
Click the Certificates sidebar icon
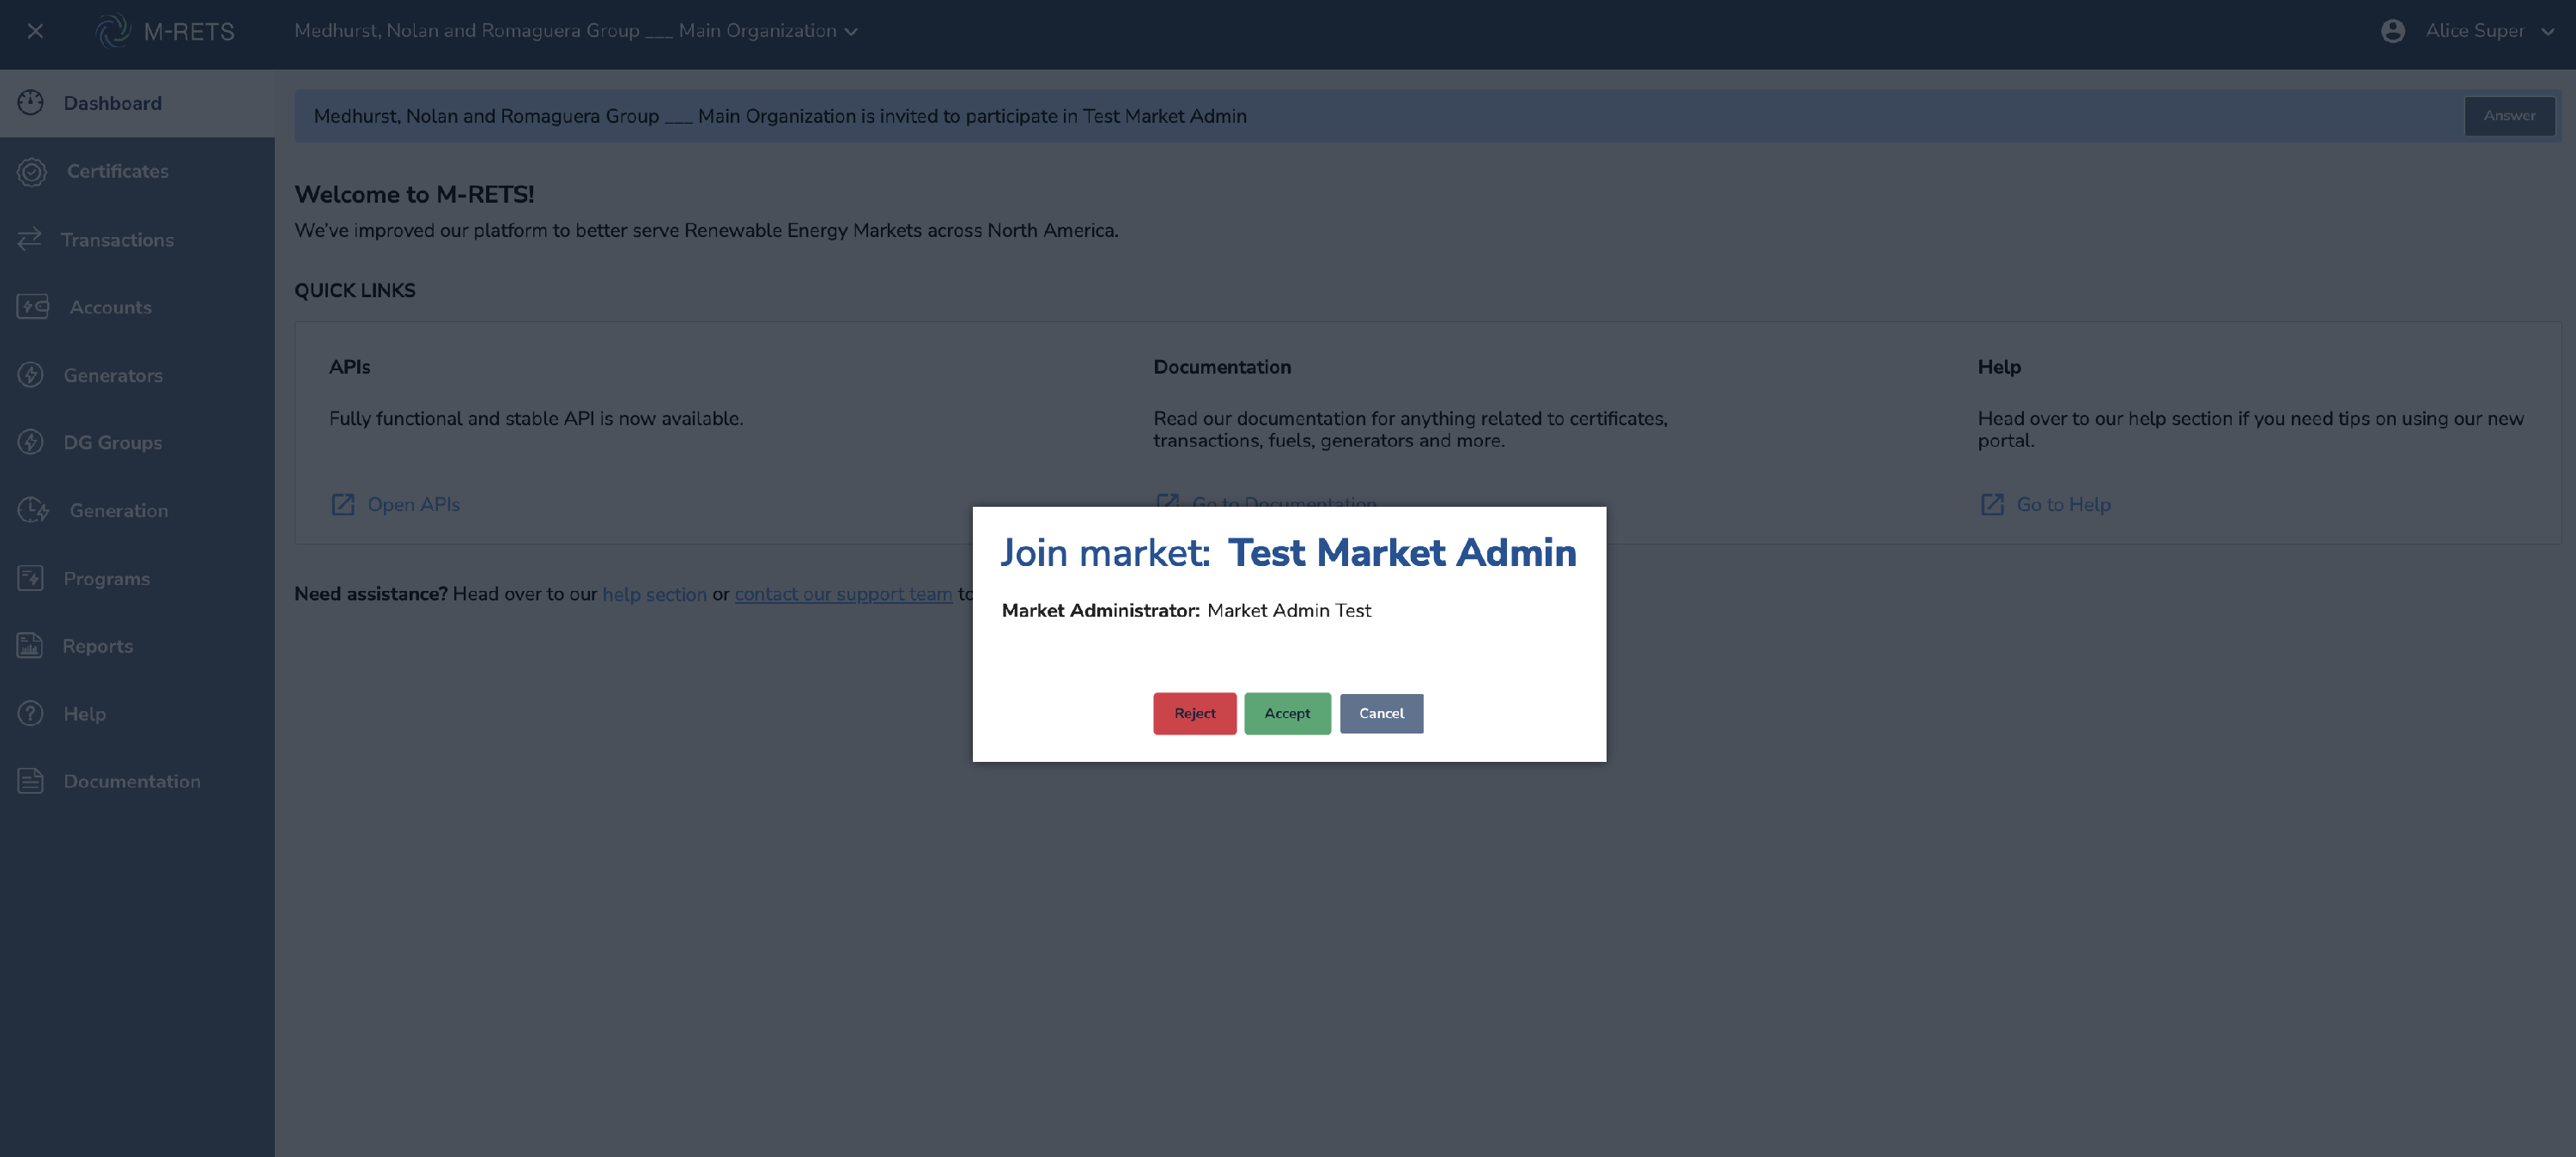tap(31, 172)
